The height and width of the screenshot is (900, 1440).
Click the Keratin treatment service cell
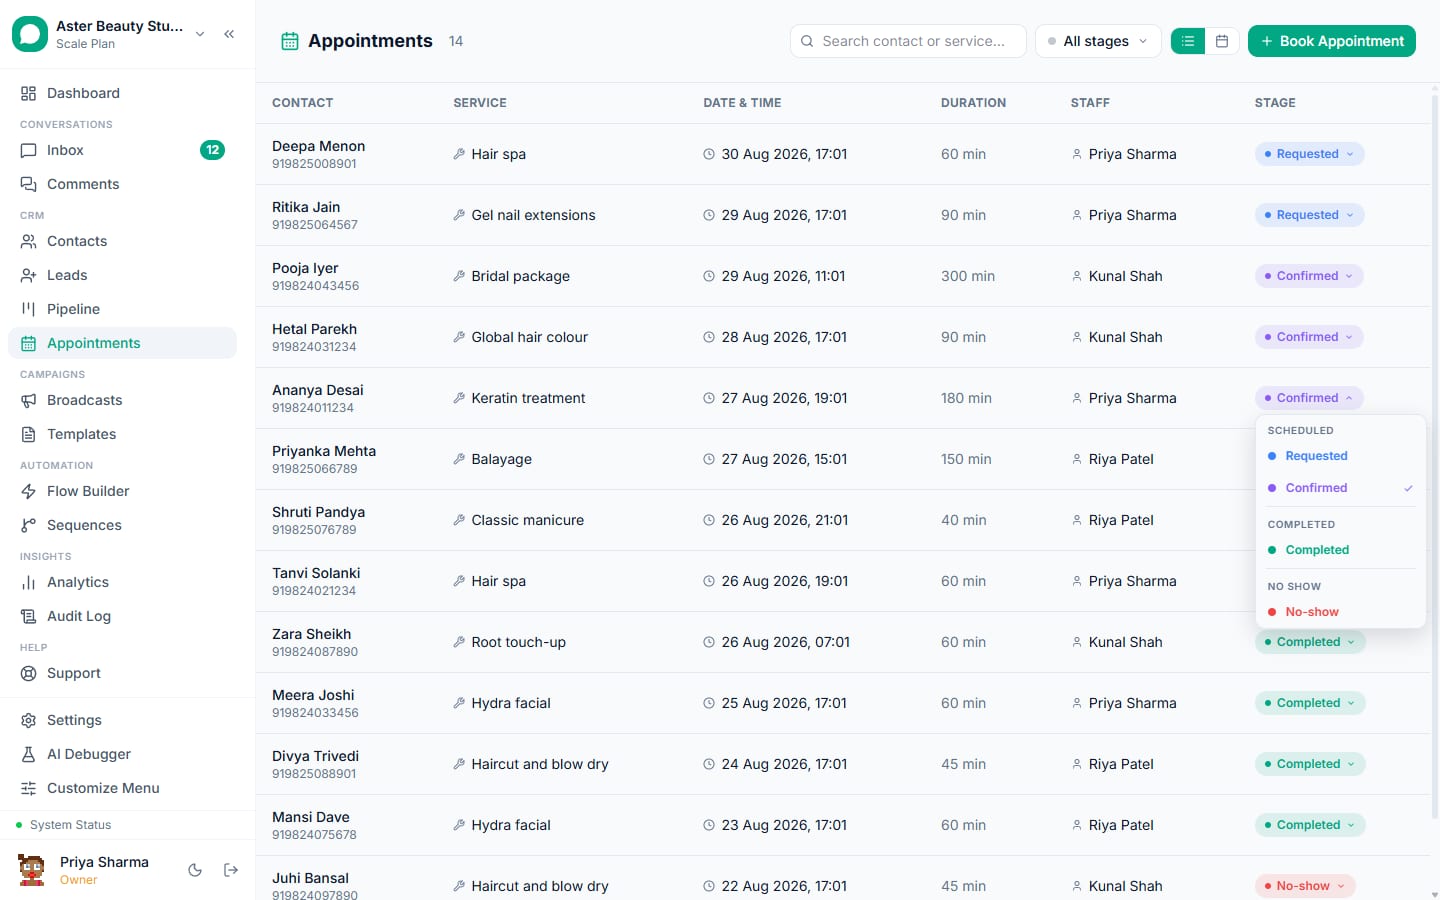(528, 398)
